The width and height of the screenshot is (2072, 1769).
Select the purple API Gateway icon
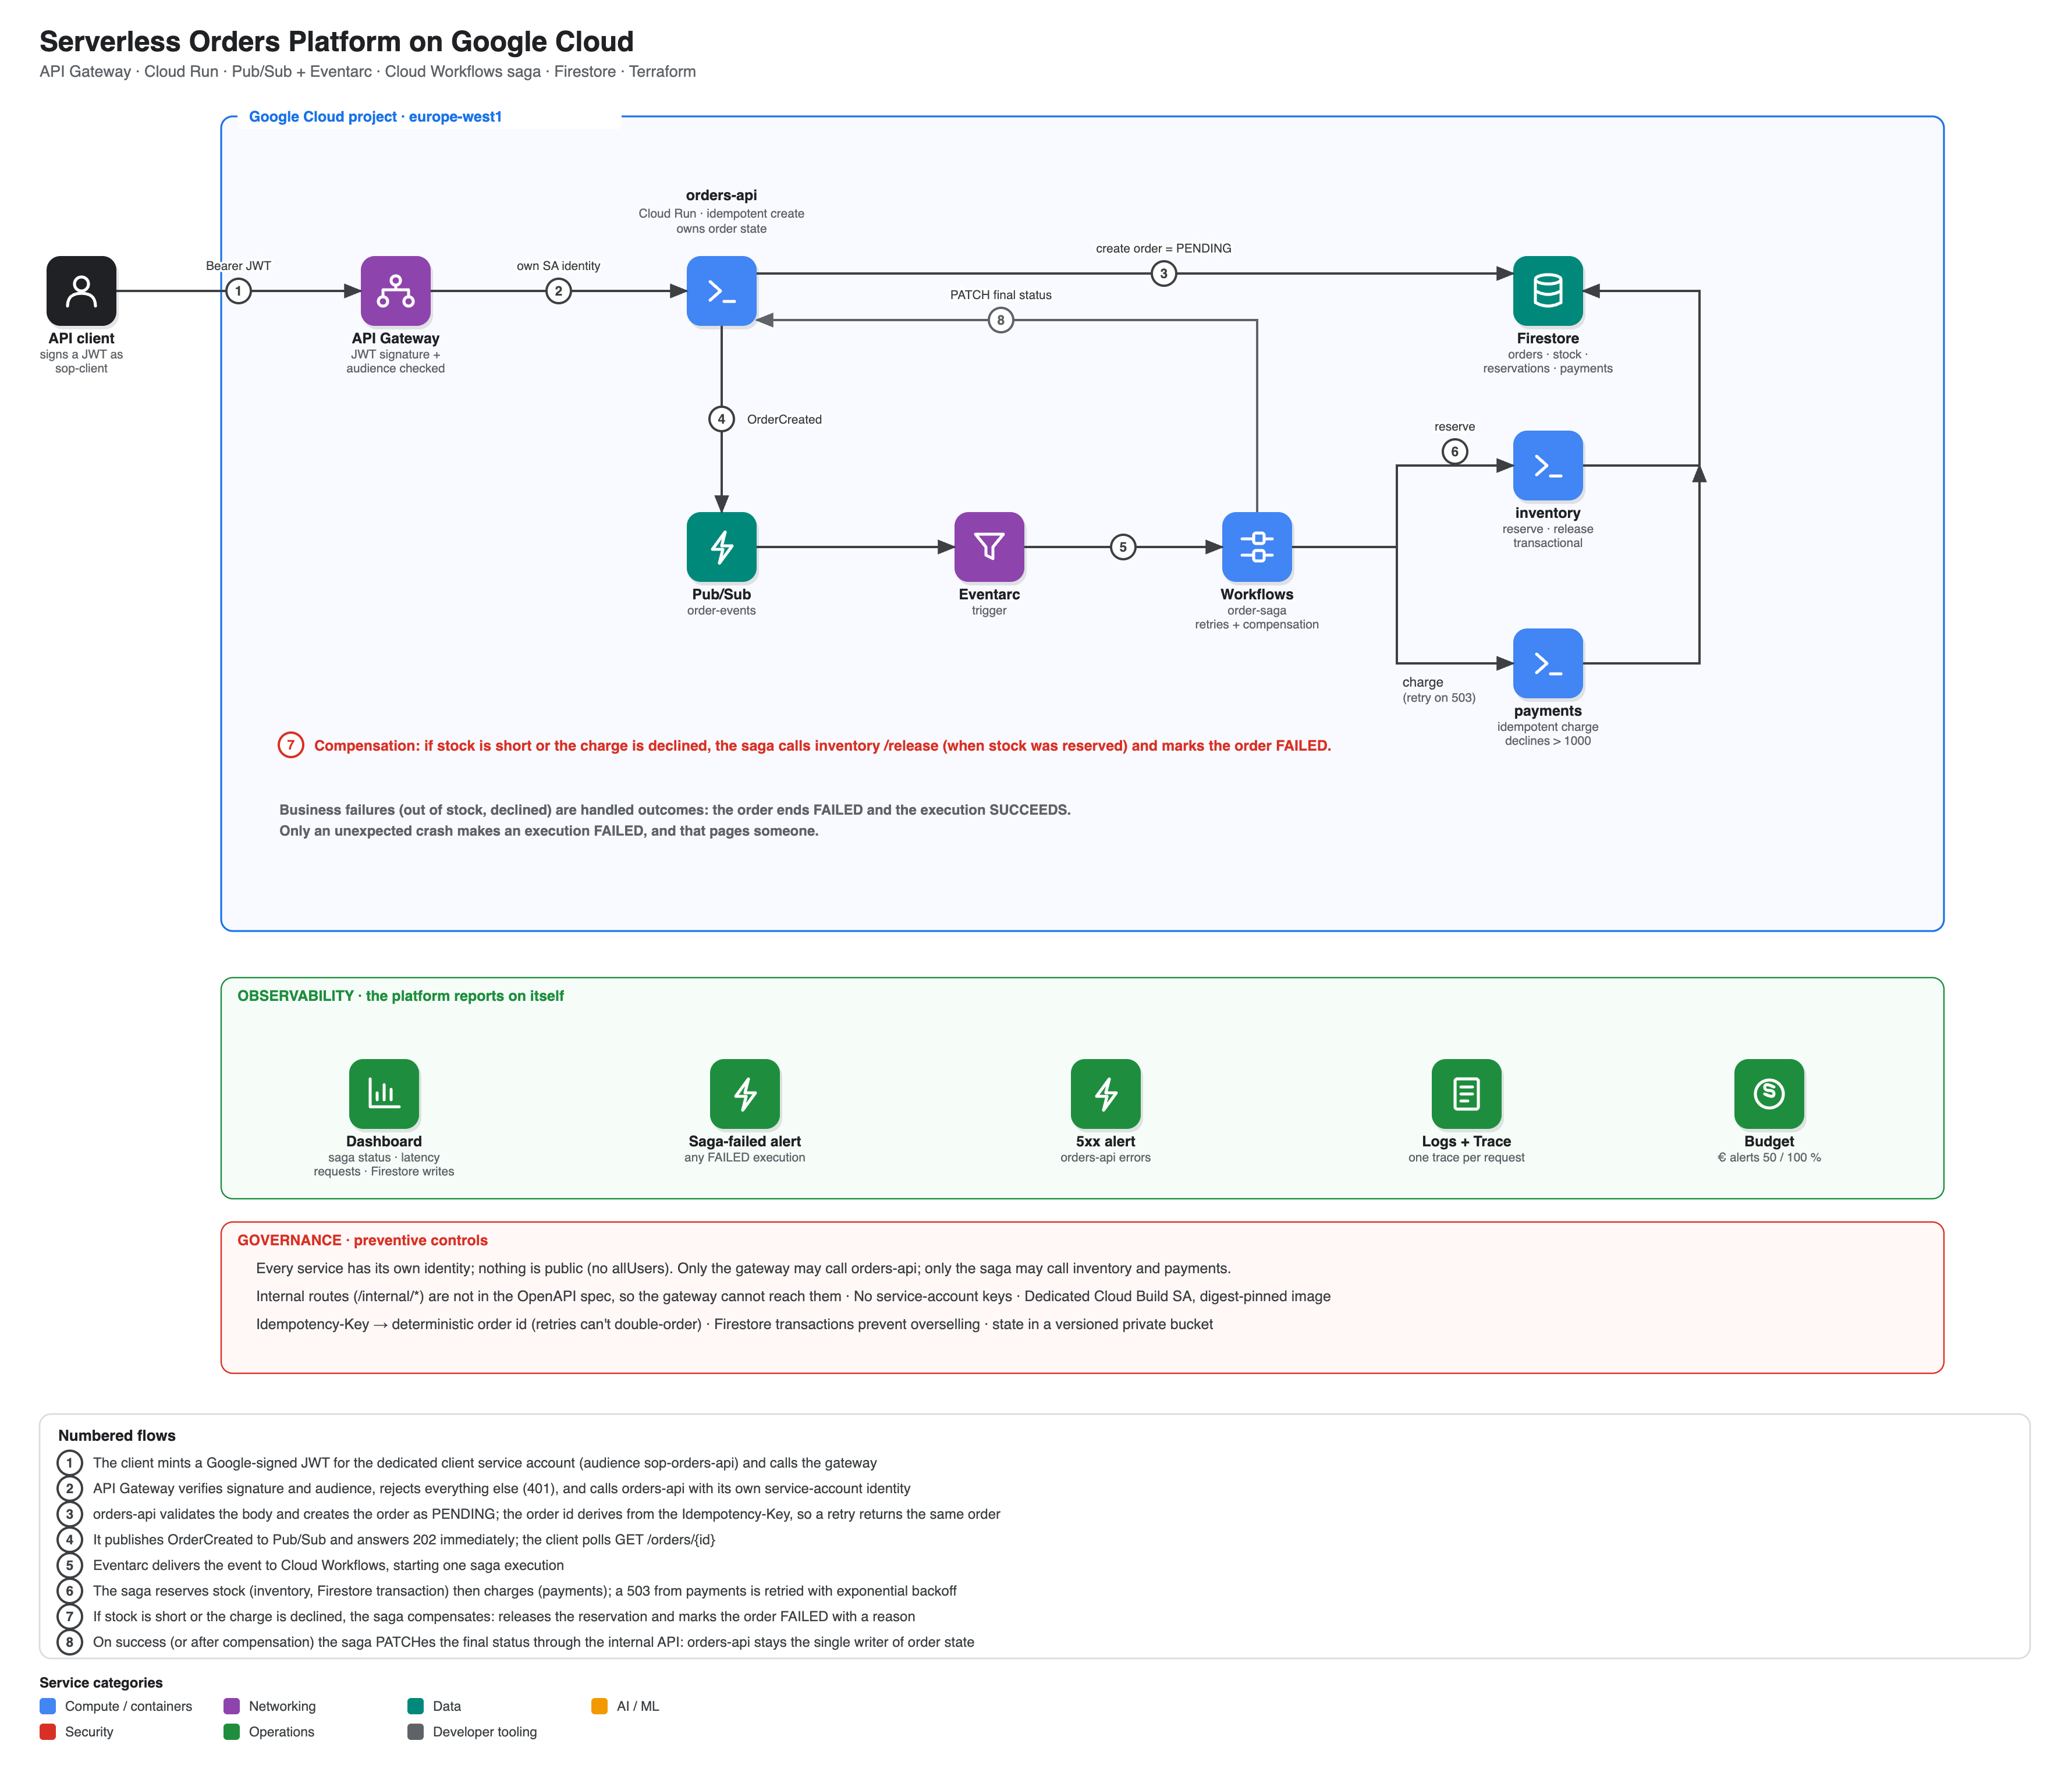[x=395, y=291]
